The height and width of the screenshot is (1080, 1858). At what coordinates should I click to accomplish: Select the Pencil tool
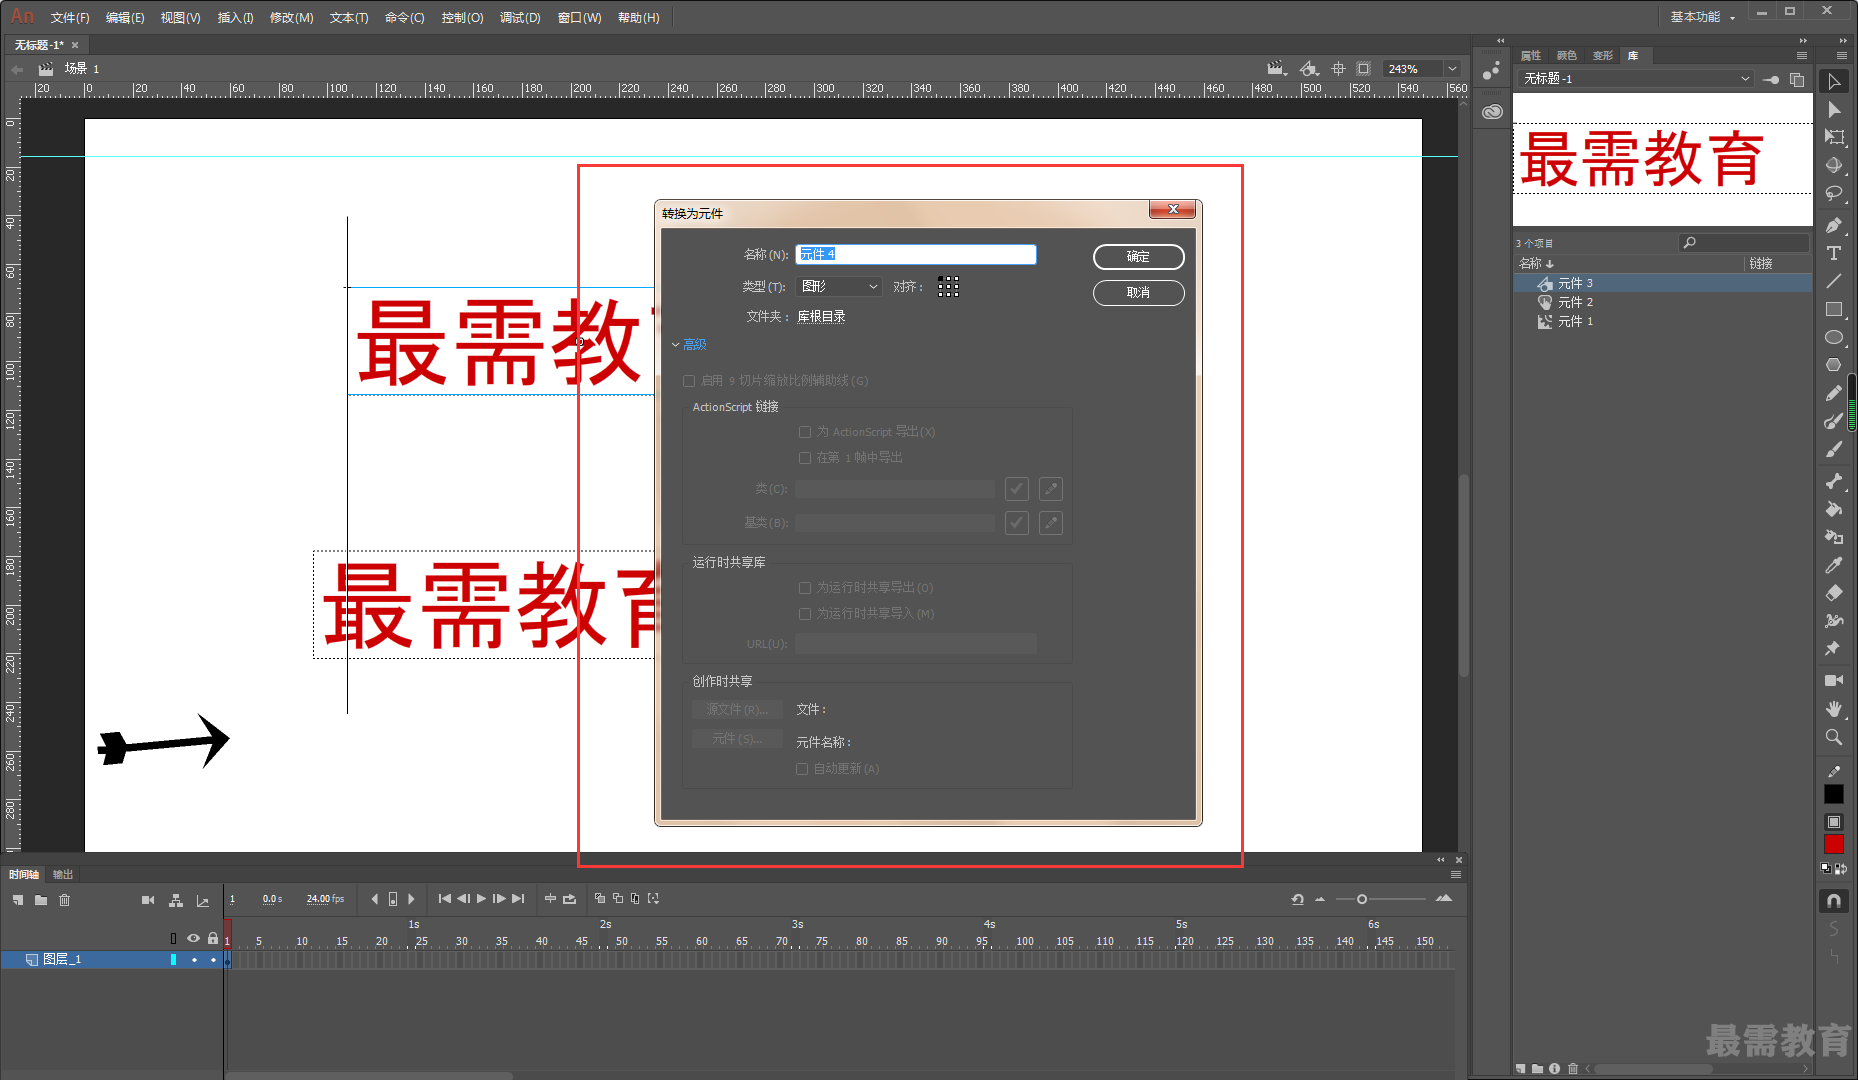(1834, 393)
